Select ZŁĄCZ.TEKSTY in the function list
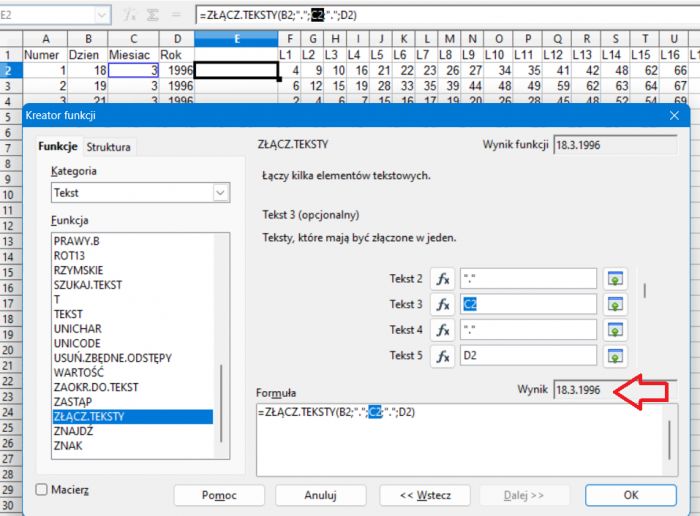This screenshot has width=700, height=516. [133, 416]
